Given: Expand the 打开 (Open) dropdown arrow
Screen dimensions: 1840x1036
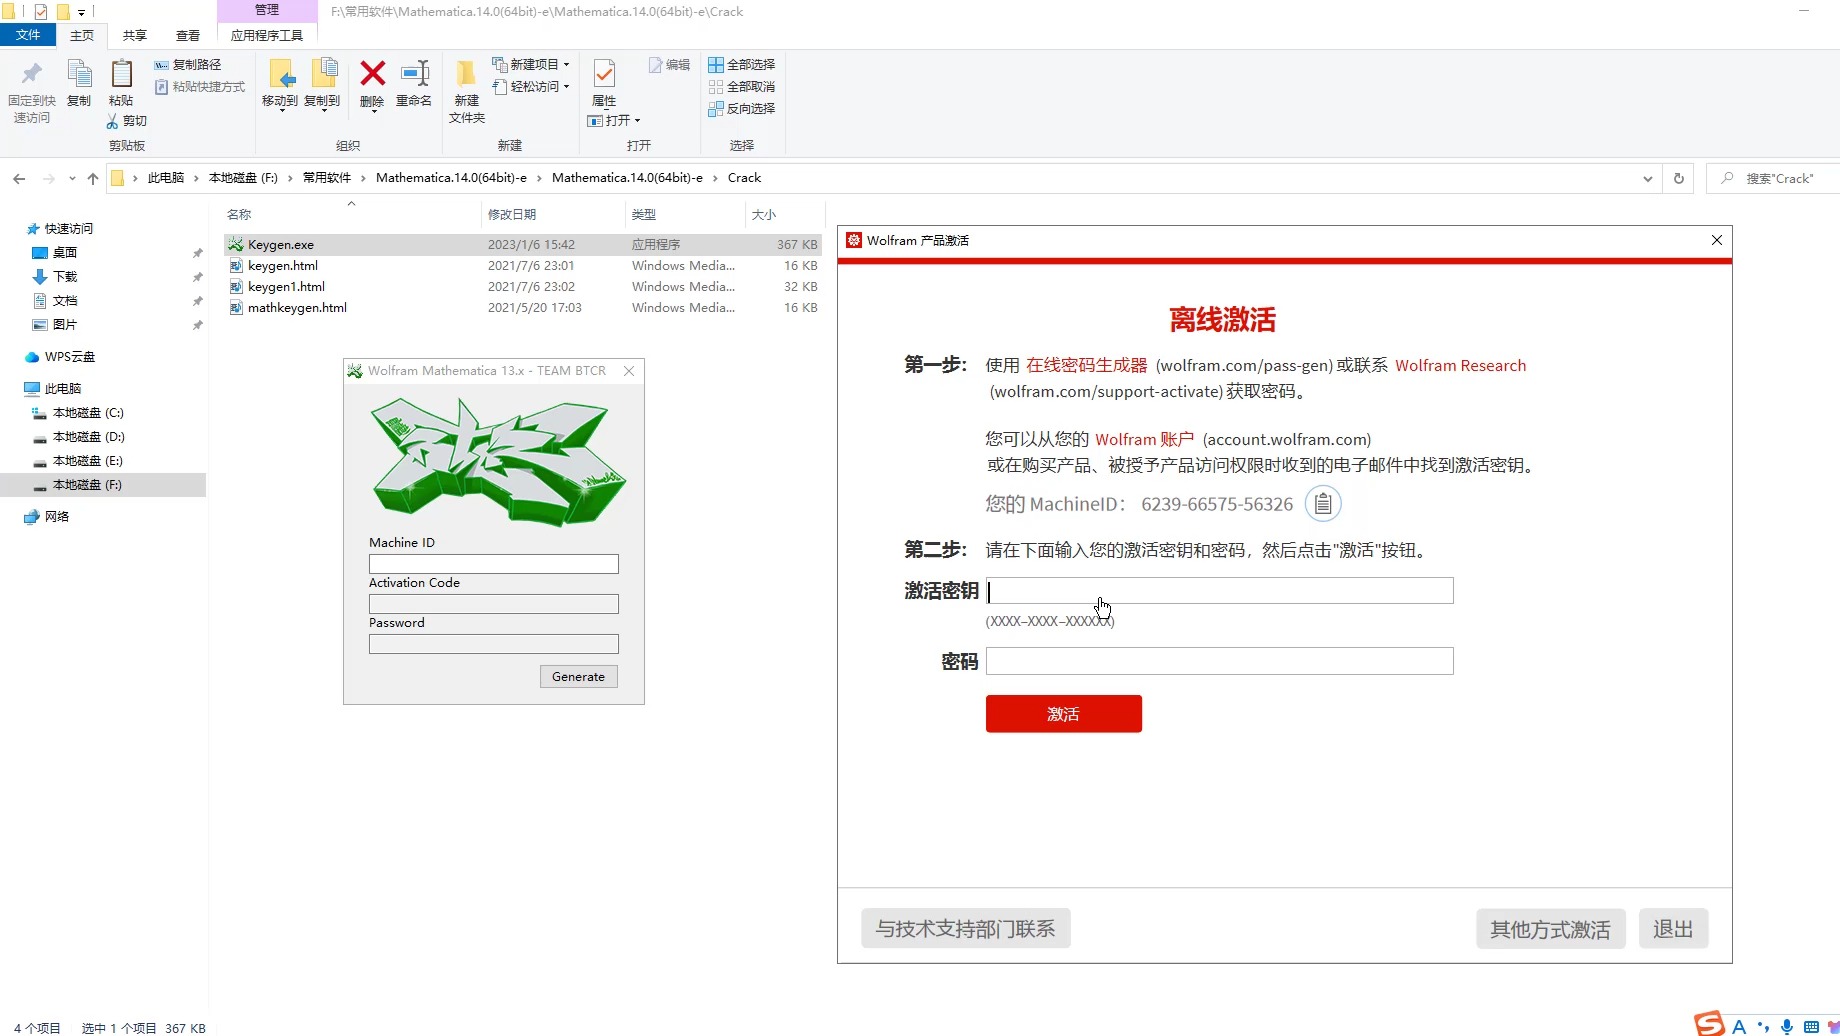Looking at the screenshot, I should pyautogui.click(x=637, y=120).
